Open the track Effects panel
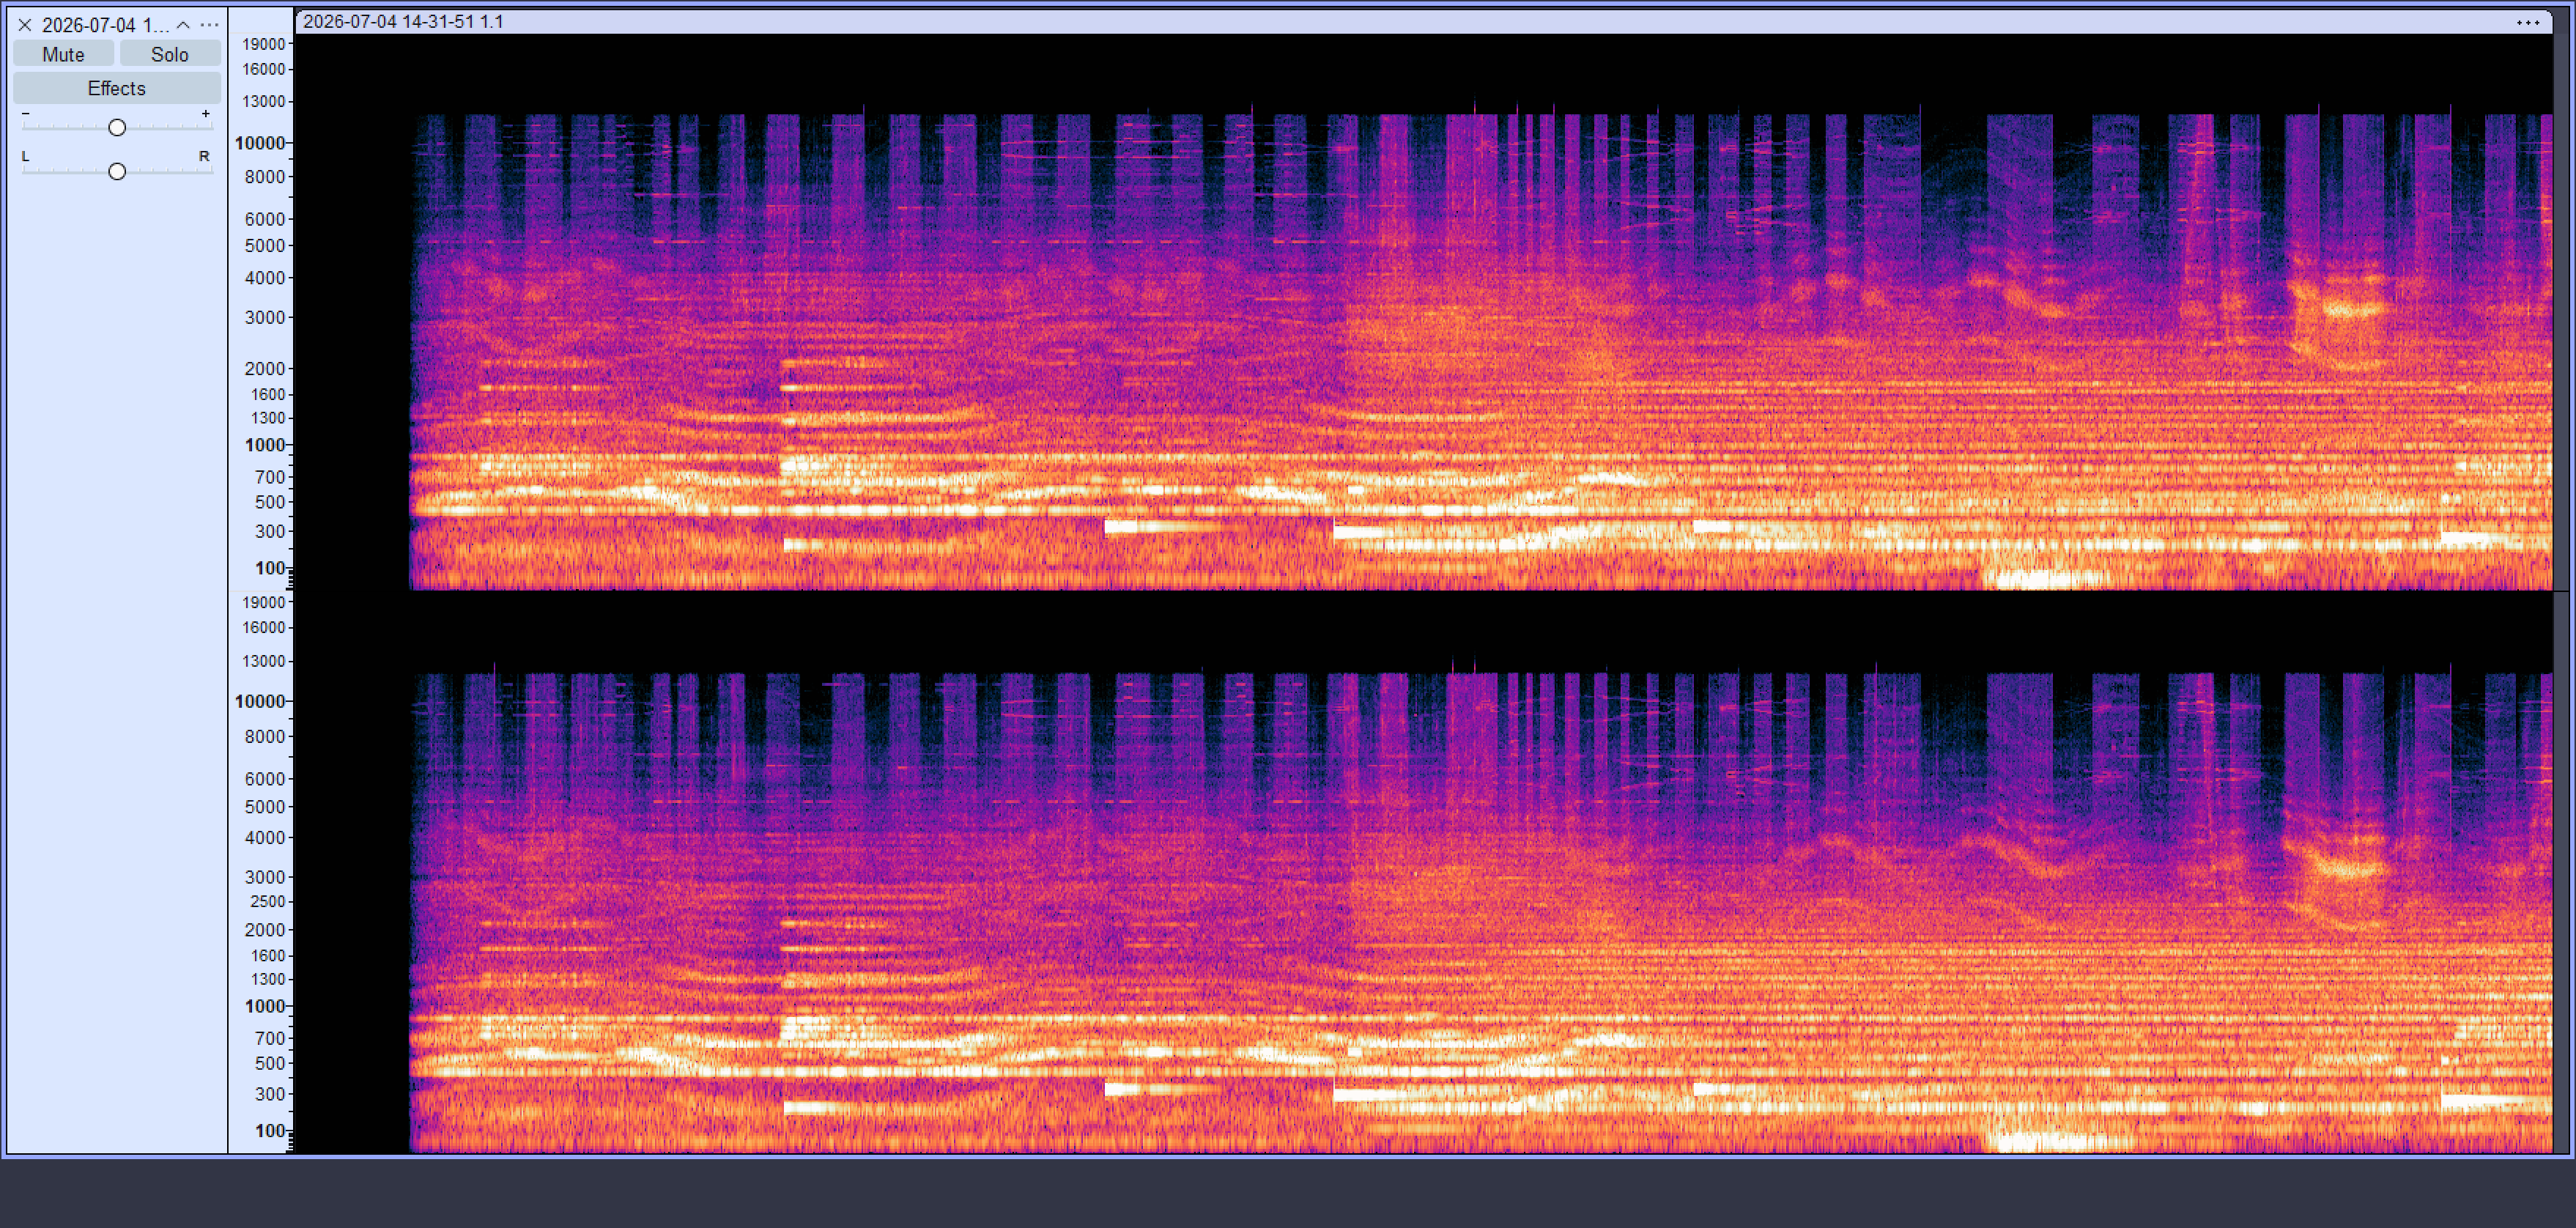The width and height of the screenshot is (2576, 1228). [x=117, y=88]
